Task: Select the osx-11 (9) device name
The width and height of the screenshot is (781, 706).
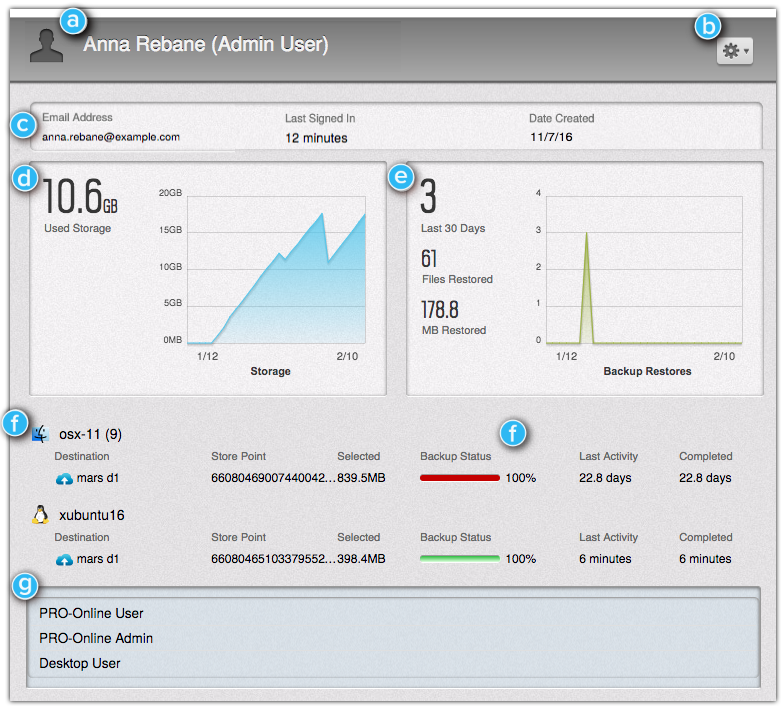Action: [x=91, y=434]
